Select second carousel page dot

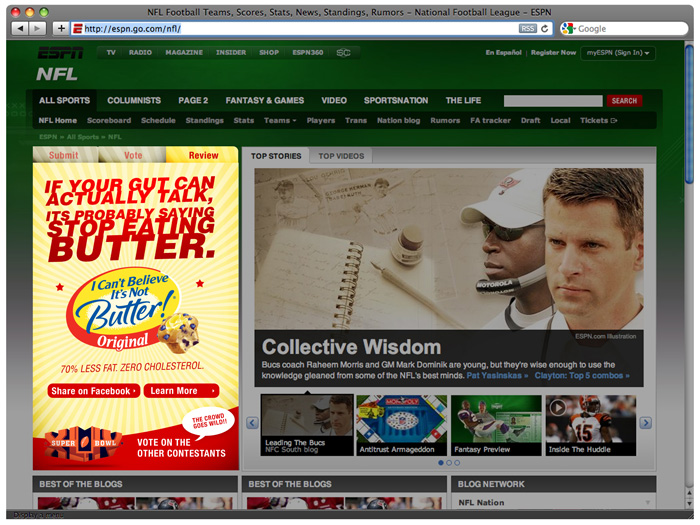coord(449,463)
